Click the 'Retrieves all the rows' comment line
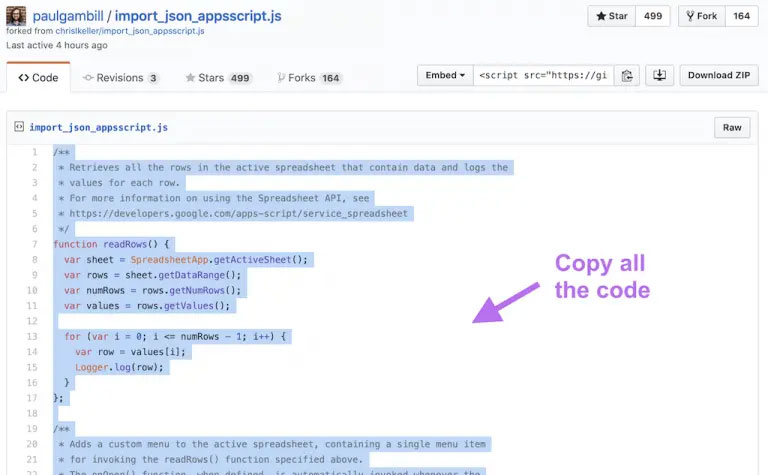Screen dimensions: 768x475 [x=283, y=167]
